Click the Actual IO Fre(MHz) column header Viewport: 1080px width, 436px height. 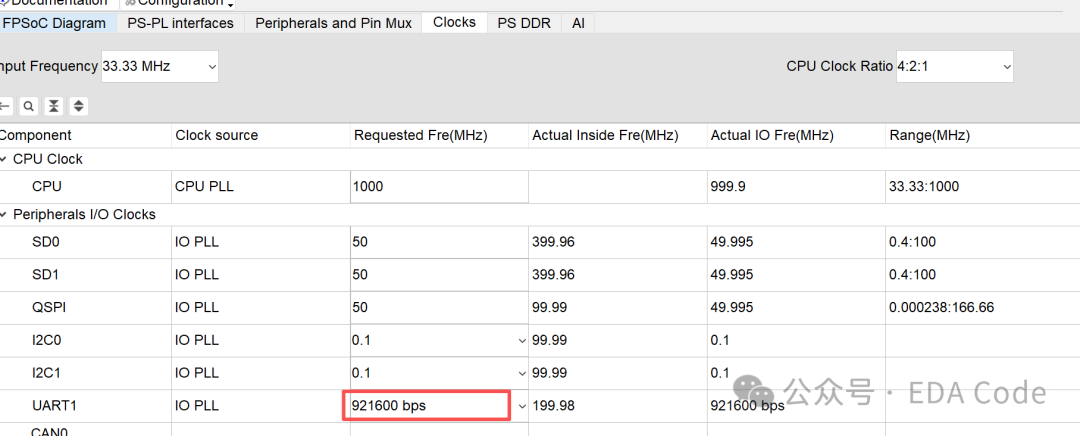[796, 135]
